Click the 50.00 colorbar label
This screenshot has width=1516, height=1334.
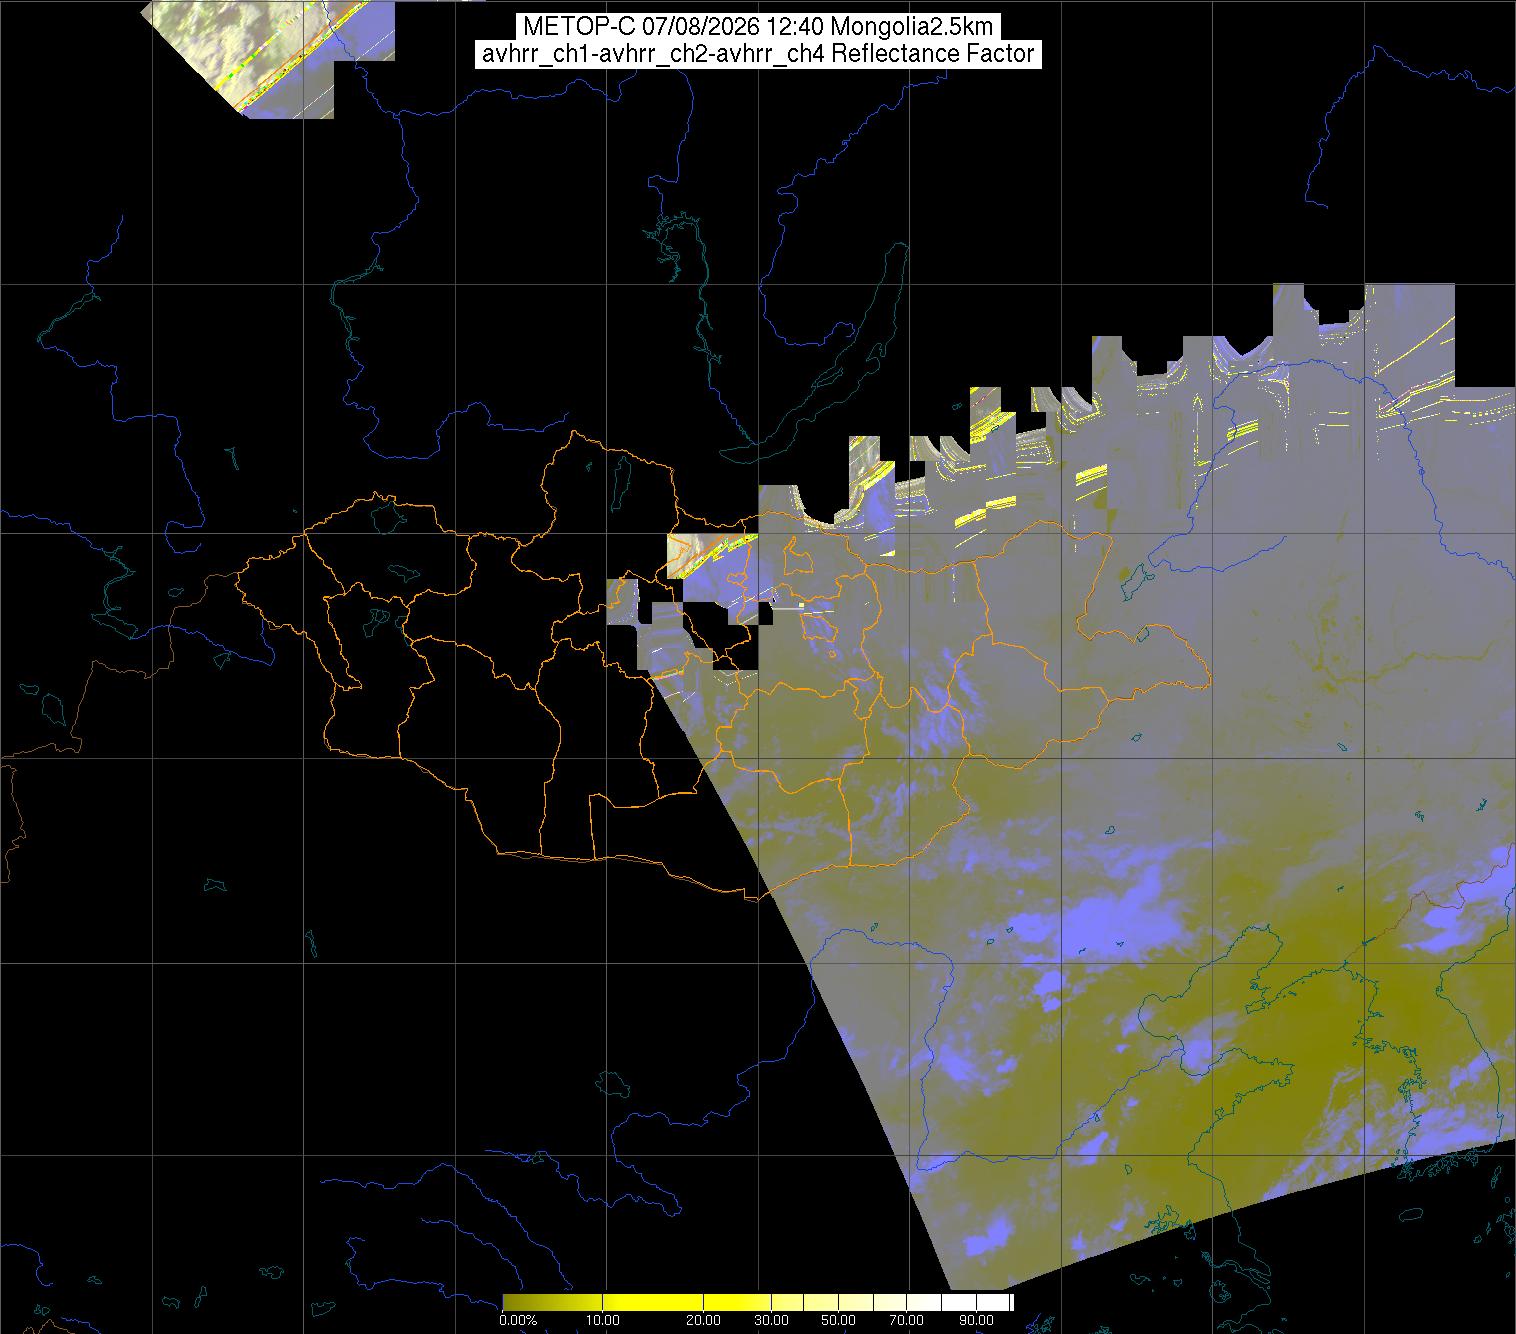(840, 1320)
